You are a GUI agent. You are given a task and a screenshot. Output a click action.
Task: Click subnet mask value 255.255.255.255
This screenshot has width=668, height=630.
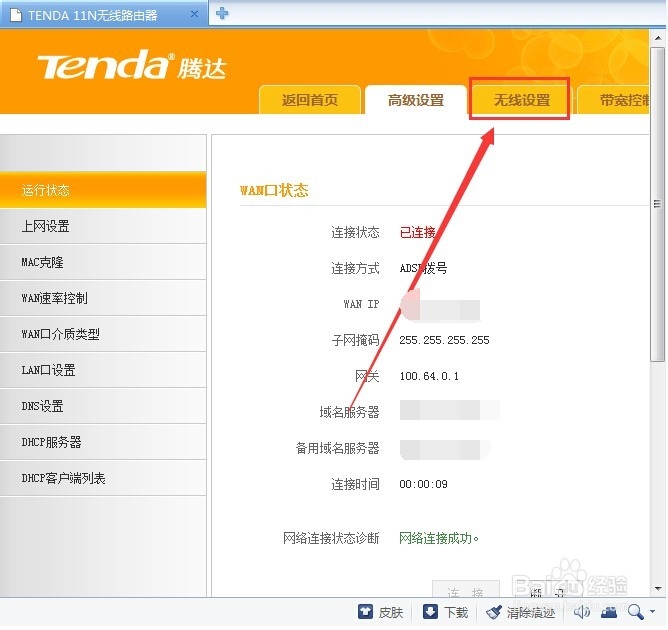[x=444, y=340]
